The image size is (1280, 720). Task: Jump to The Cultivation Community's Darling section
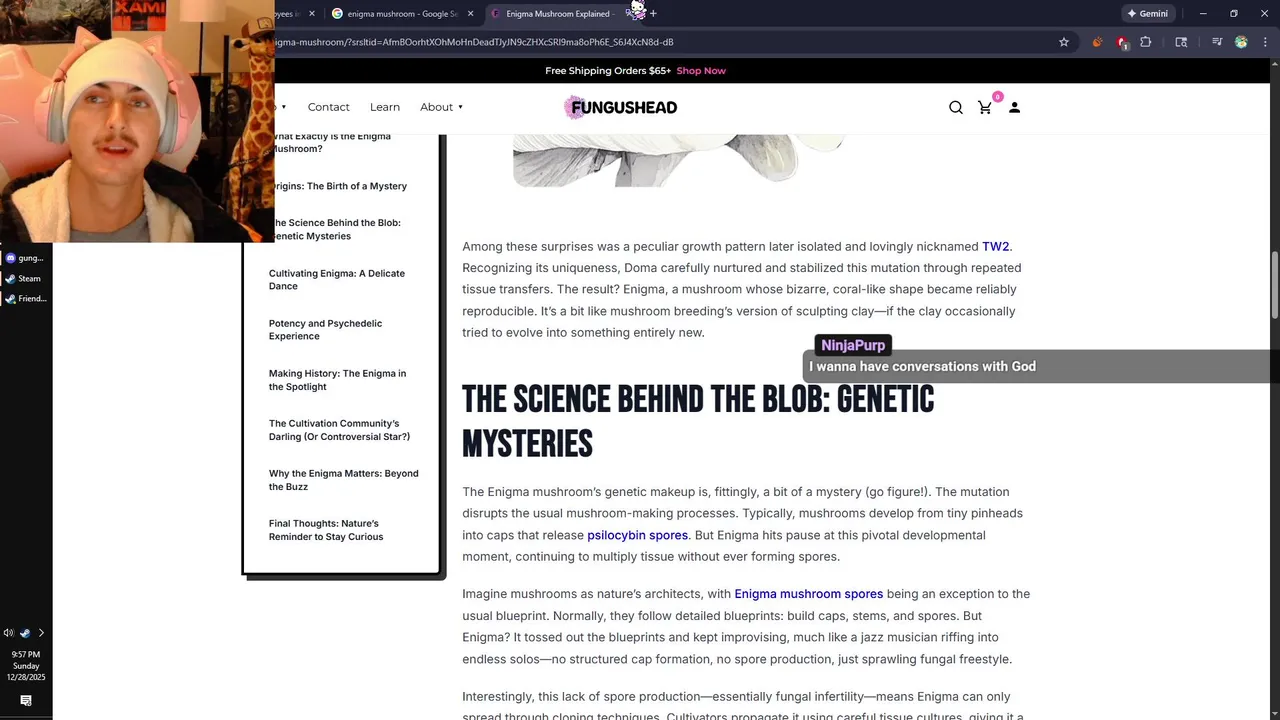click(x=339, y=430)
